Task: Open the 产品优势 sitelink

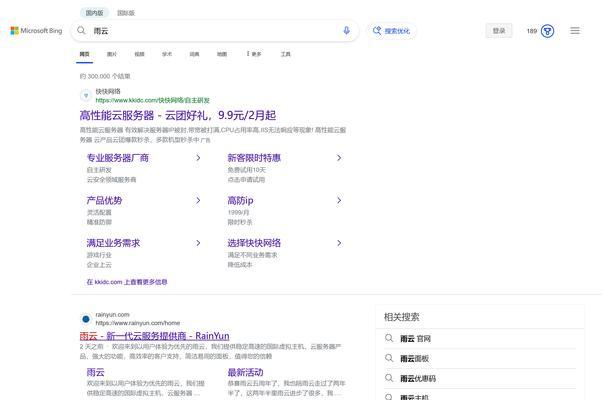Action: click(104, 200)
